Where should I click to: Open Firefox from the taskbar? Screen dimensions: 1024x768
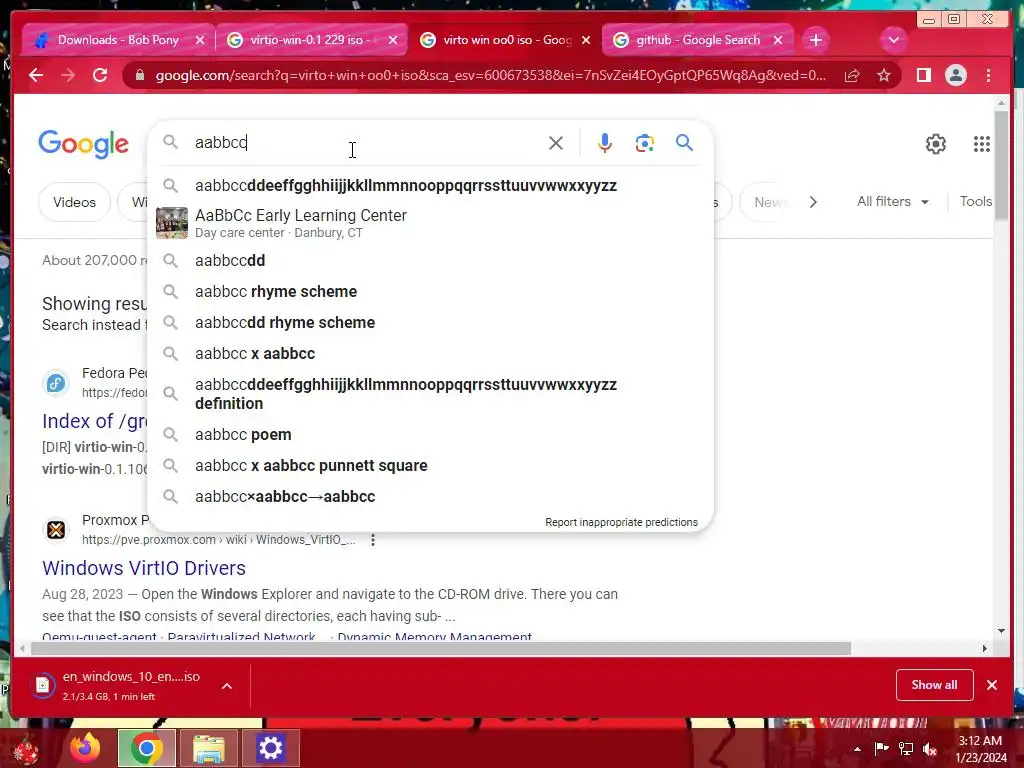click(x=85, y=748)
